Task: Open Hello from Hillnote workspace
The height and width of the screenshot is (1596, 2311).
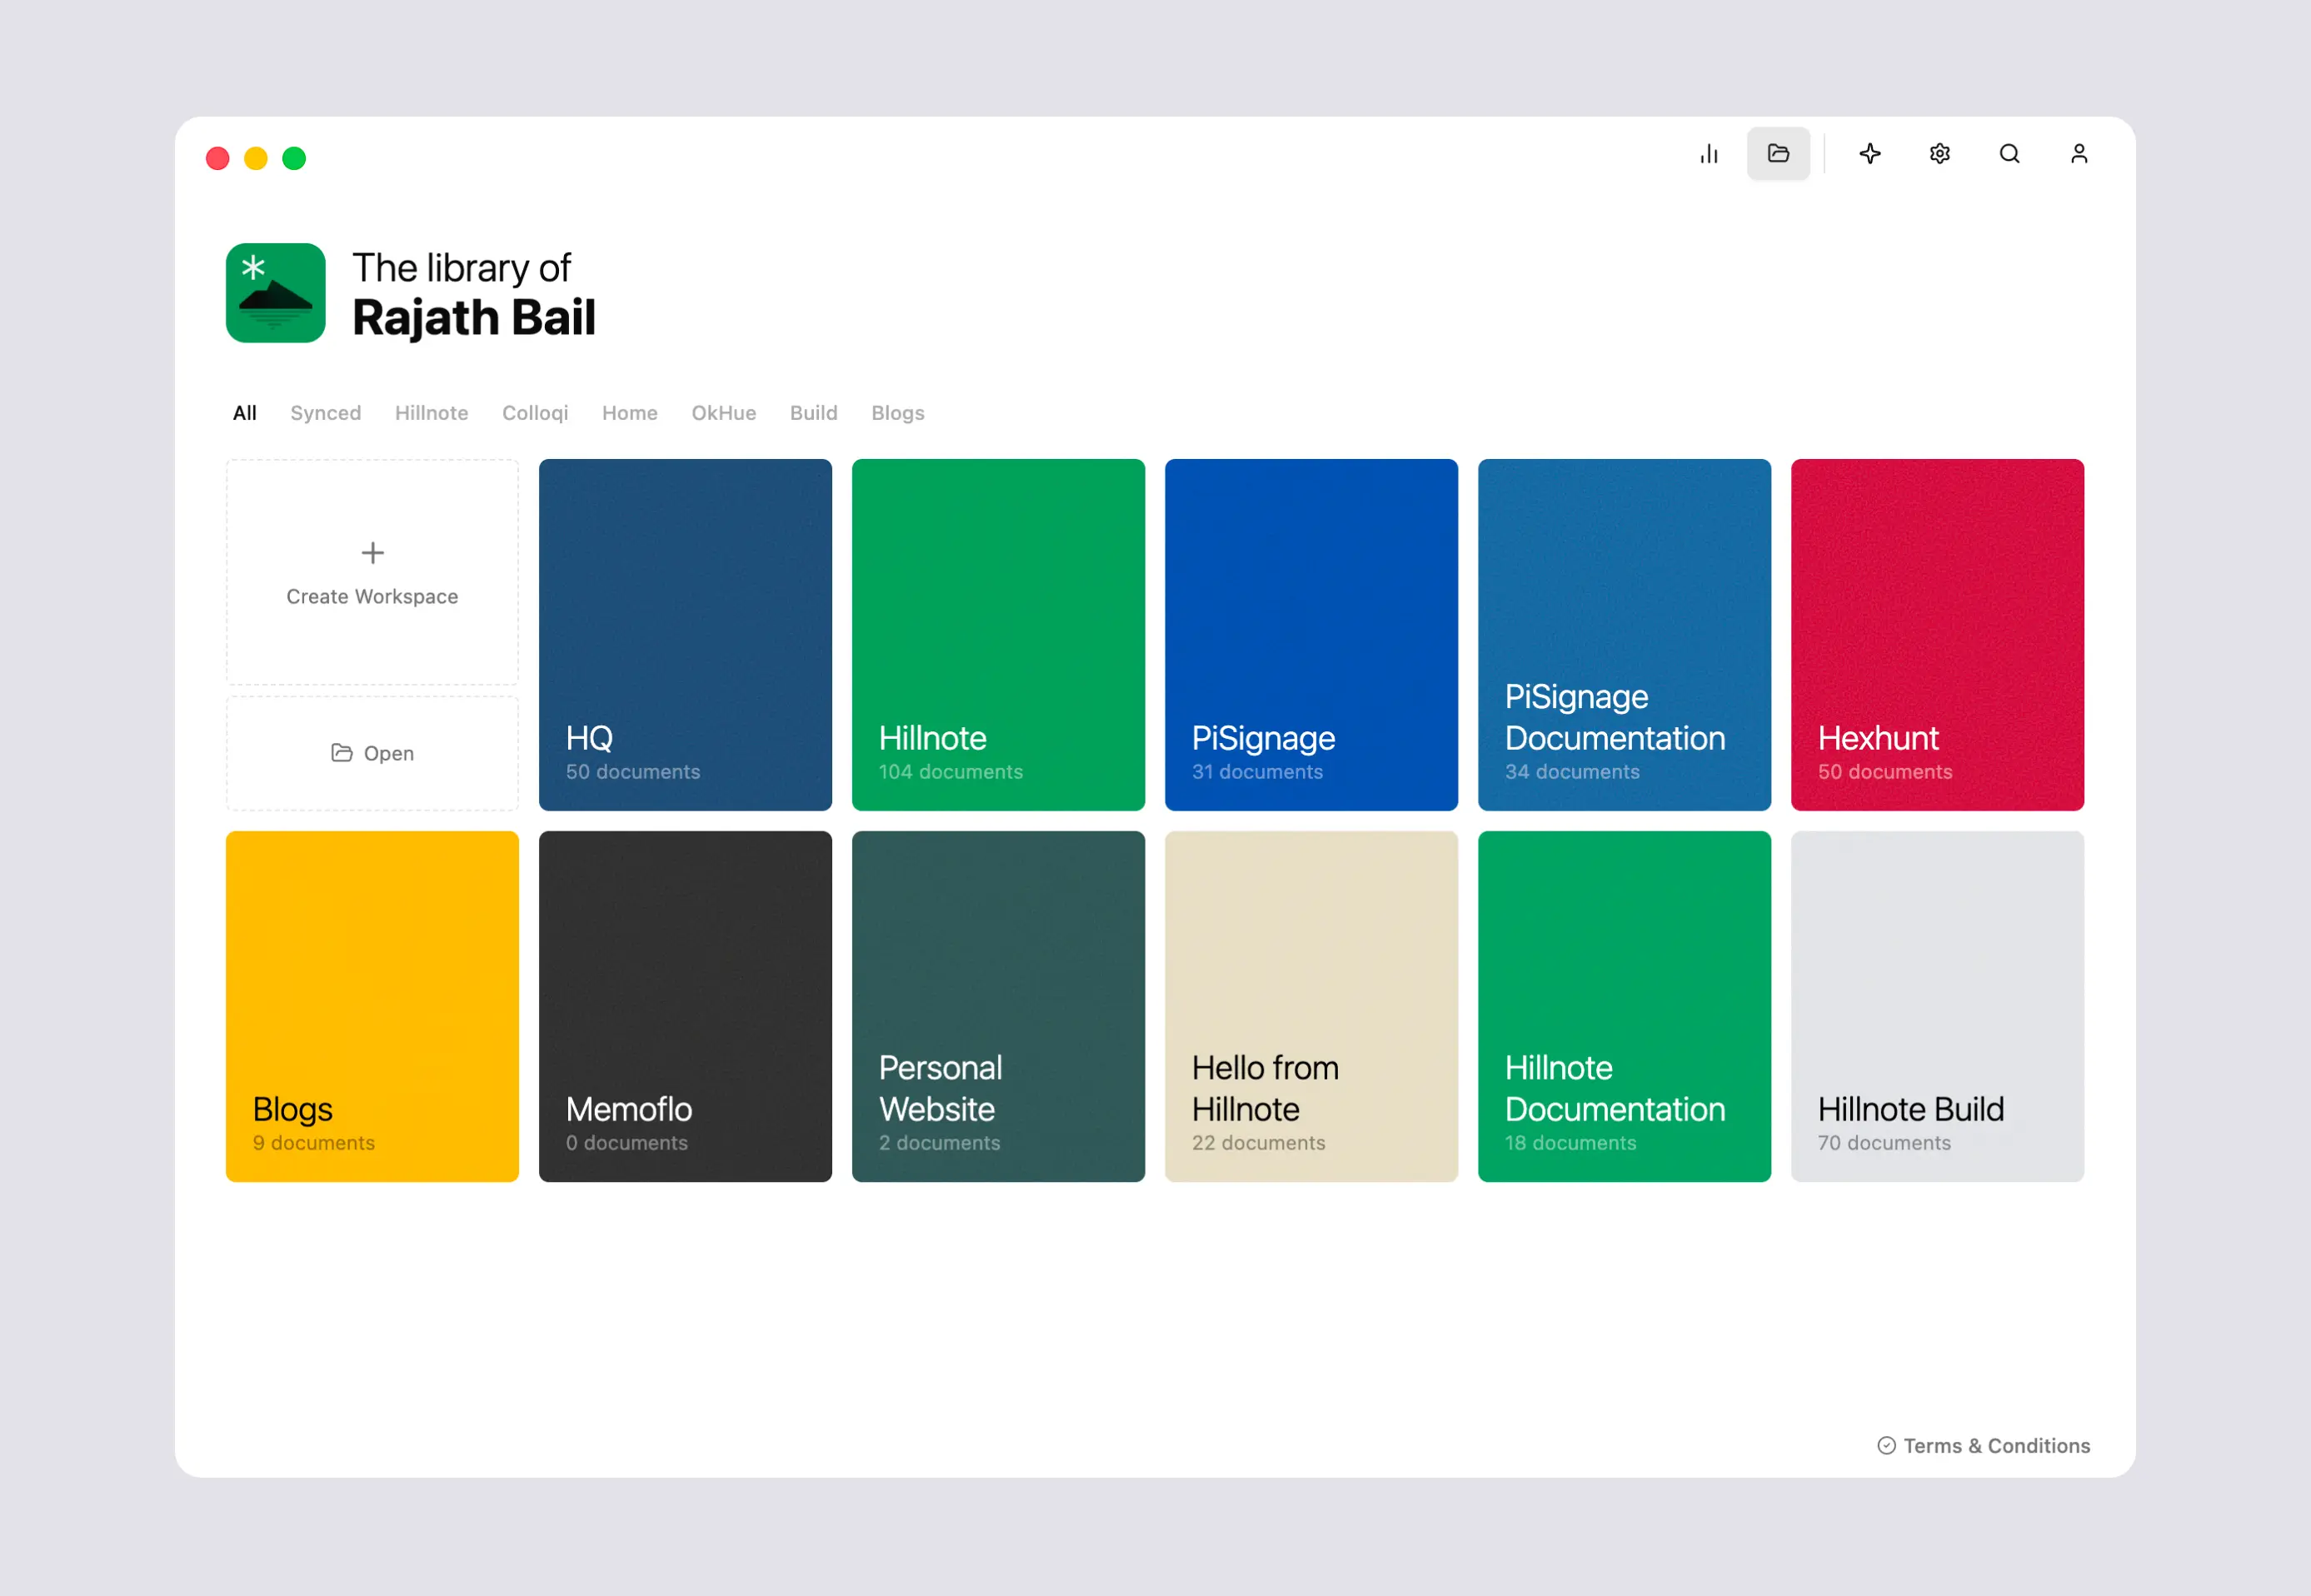Action: point(1311,1006)
